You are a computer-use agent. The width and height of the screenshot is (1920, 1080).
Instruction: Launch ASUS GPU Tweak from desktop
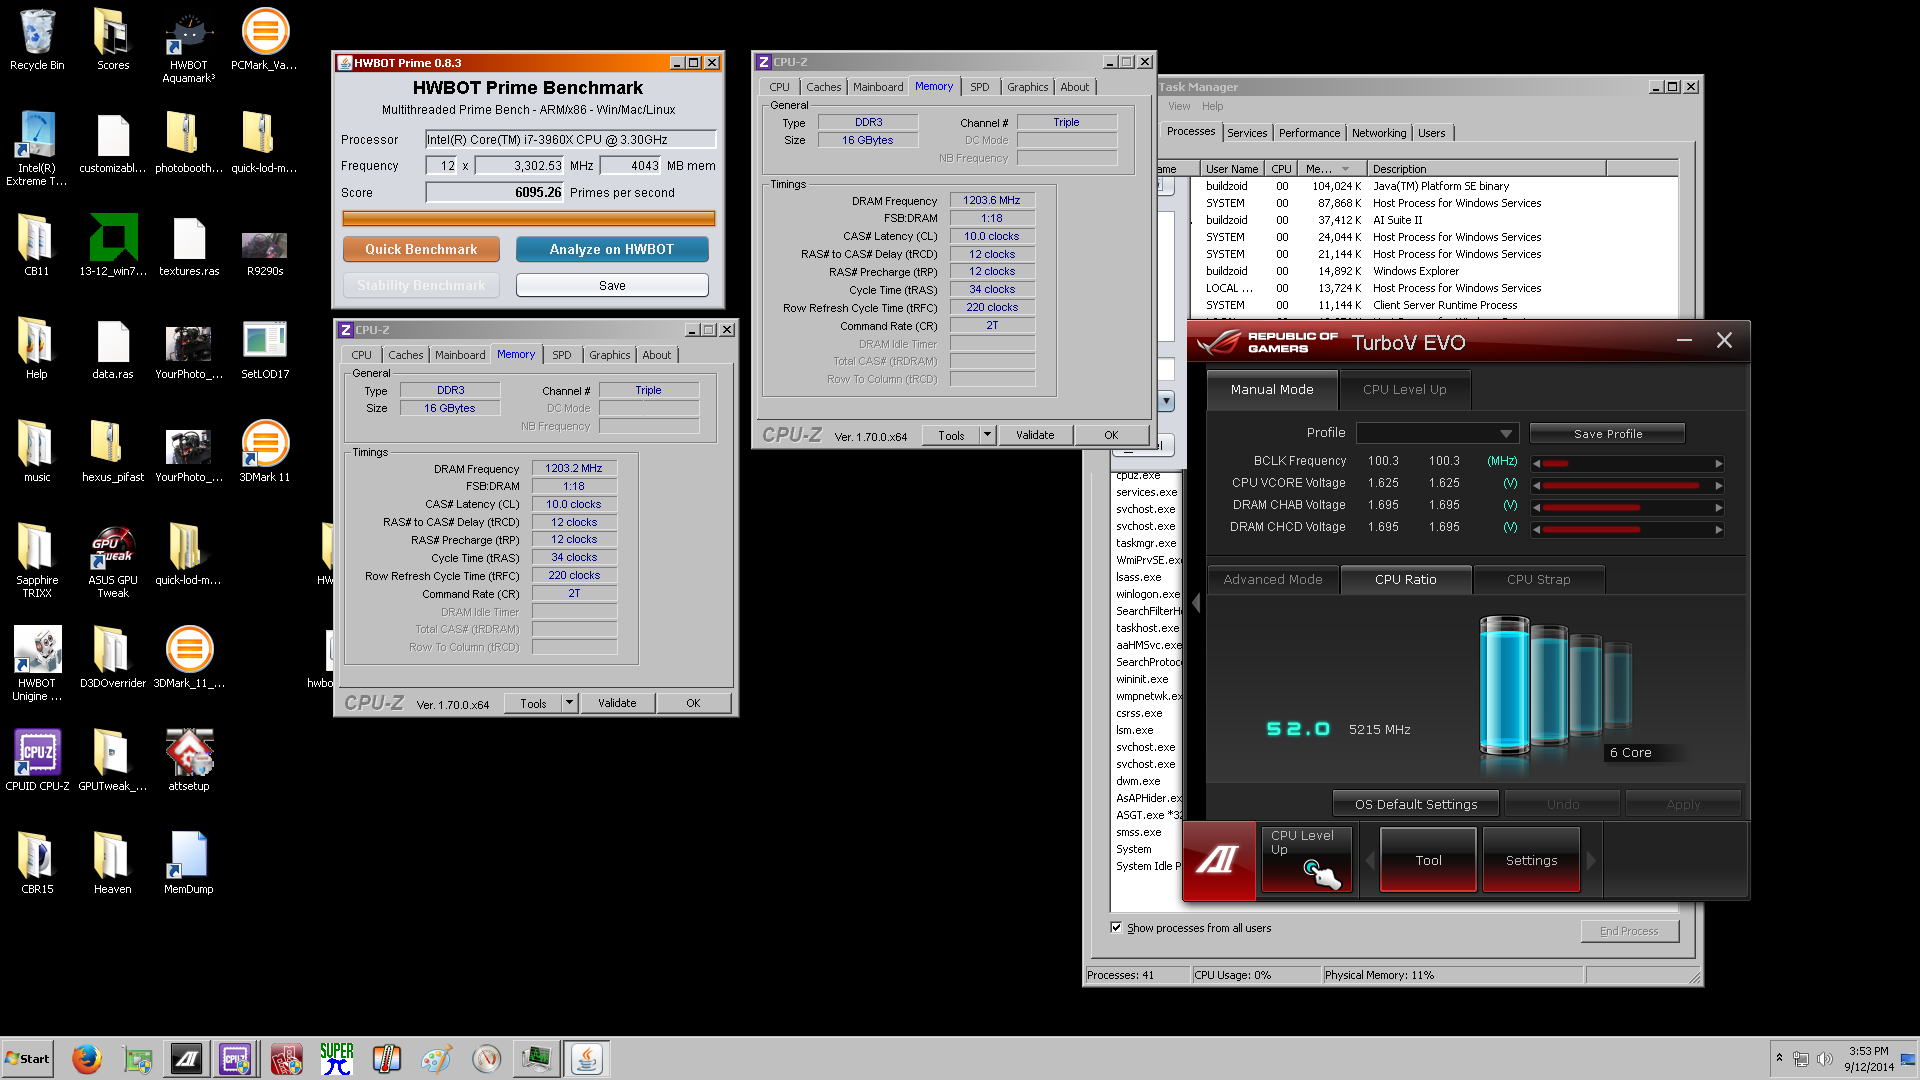113,561
